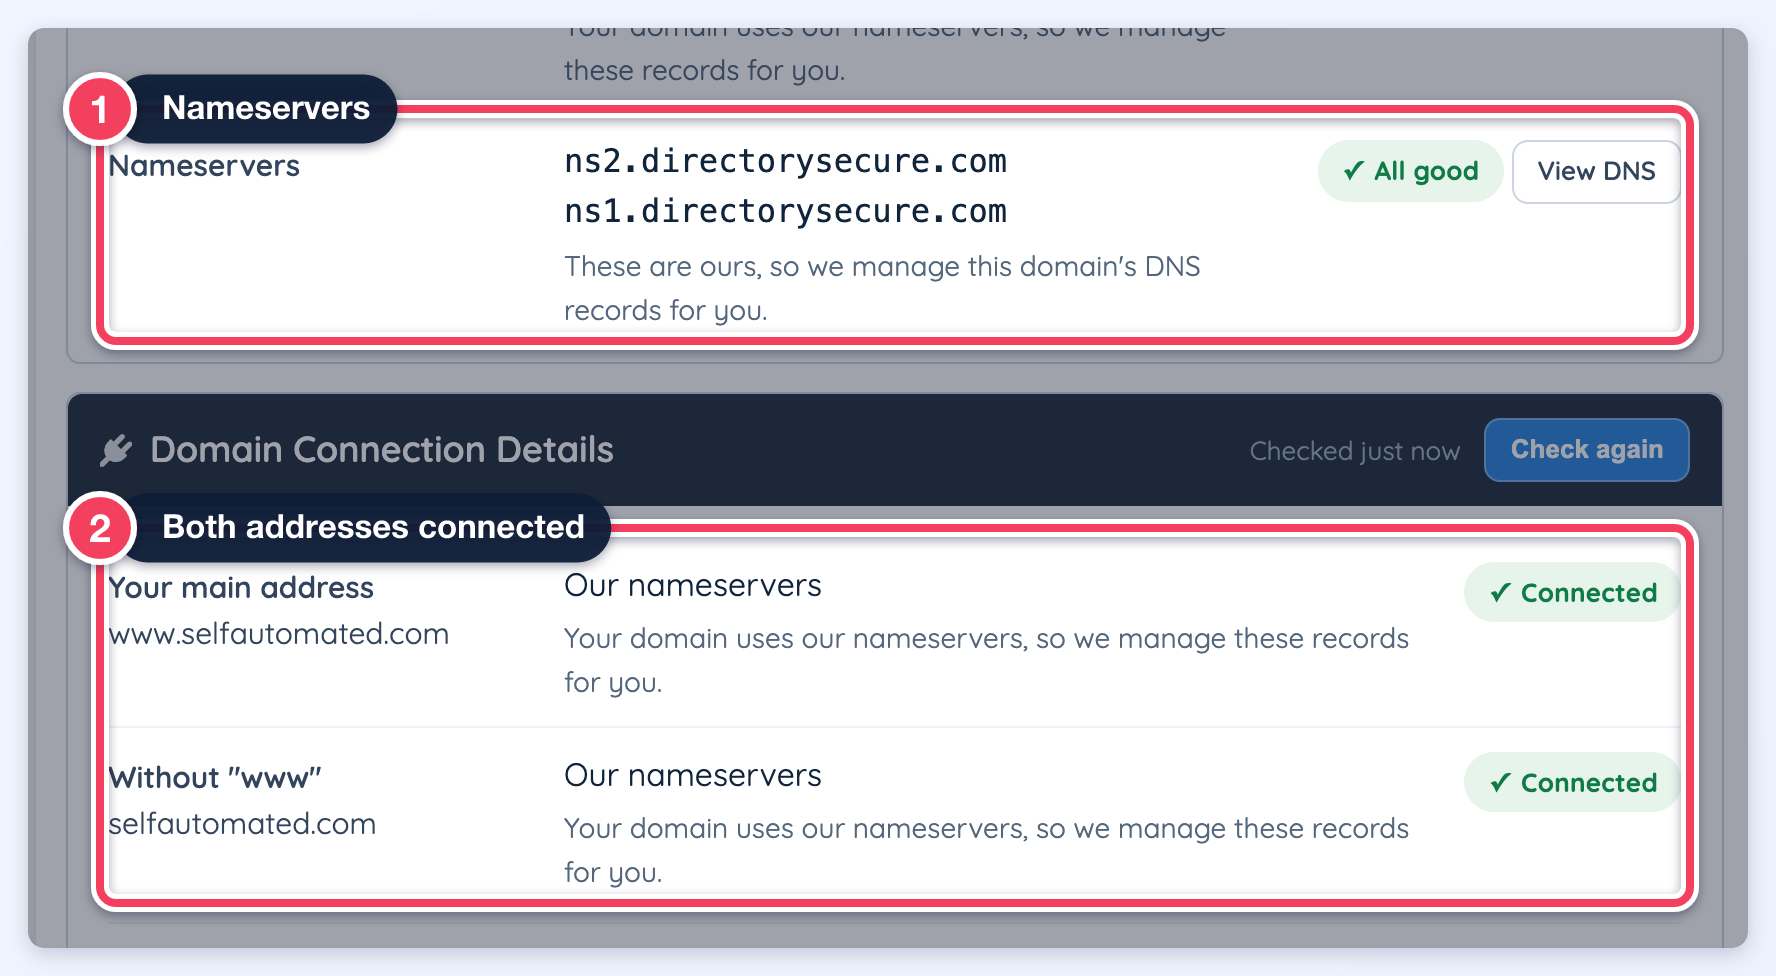1776x976 pixels.
Task: Select the ns2.directorysecure.com nameserver text
Action: (x=786, y=161)
